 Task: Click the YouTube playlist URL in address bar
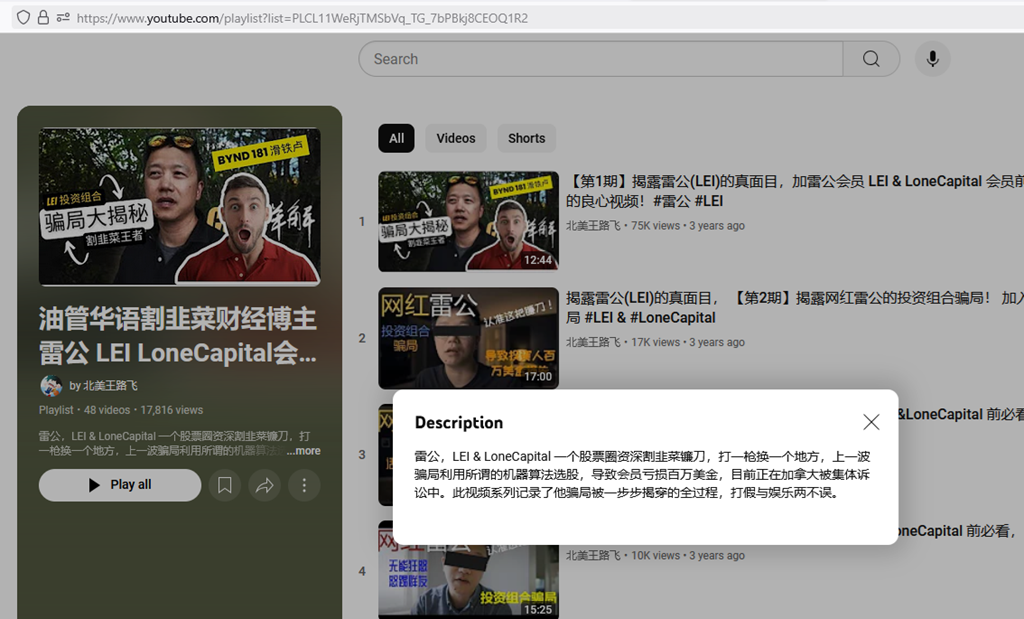pyautogui.click(x=302, y=18)
